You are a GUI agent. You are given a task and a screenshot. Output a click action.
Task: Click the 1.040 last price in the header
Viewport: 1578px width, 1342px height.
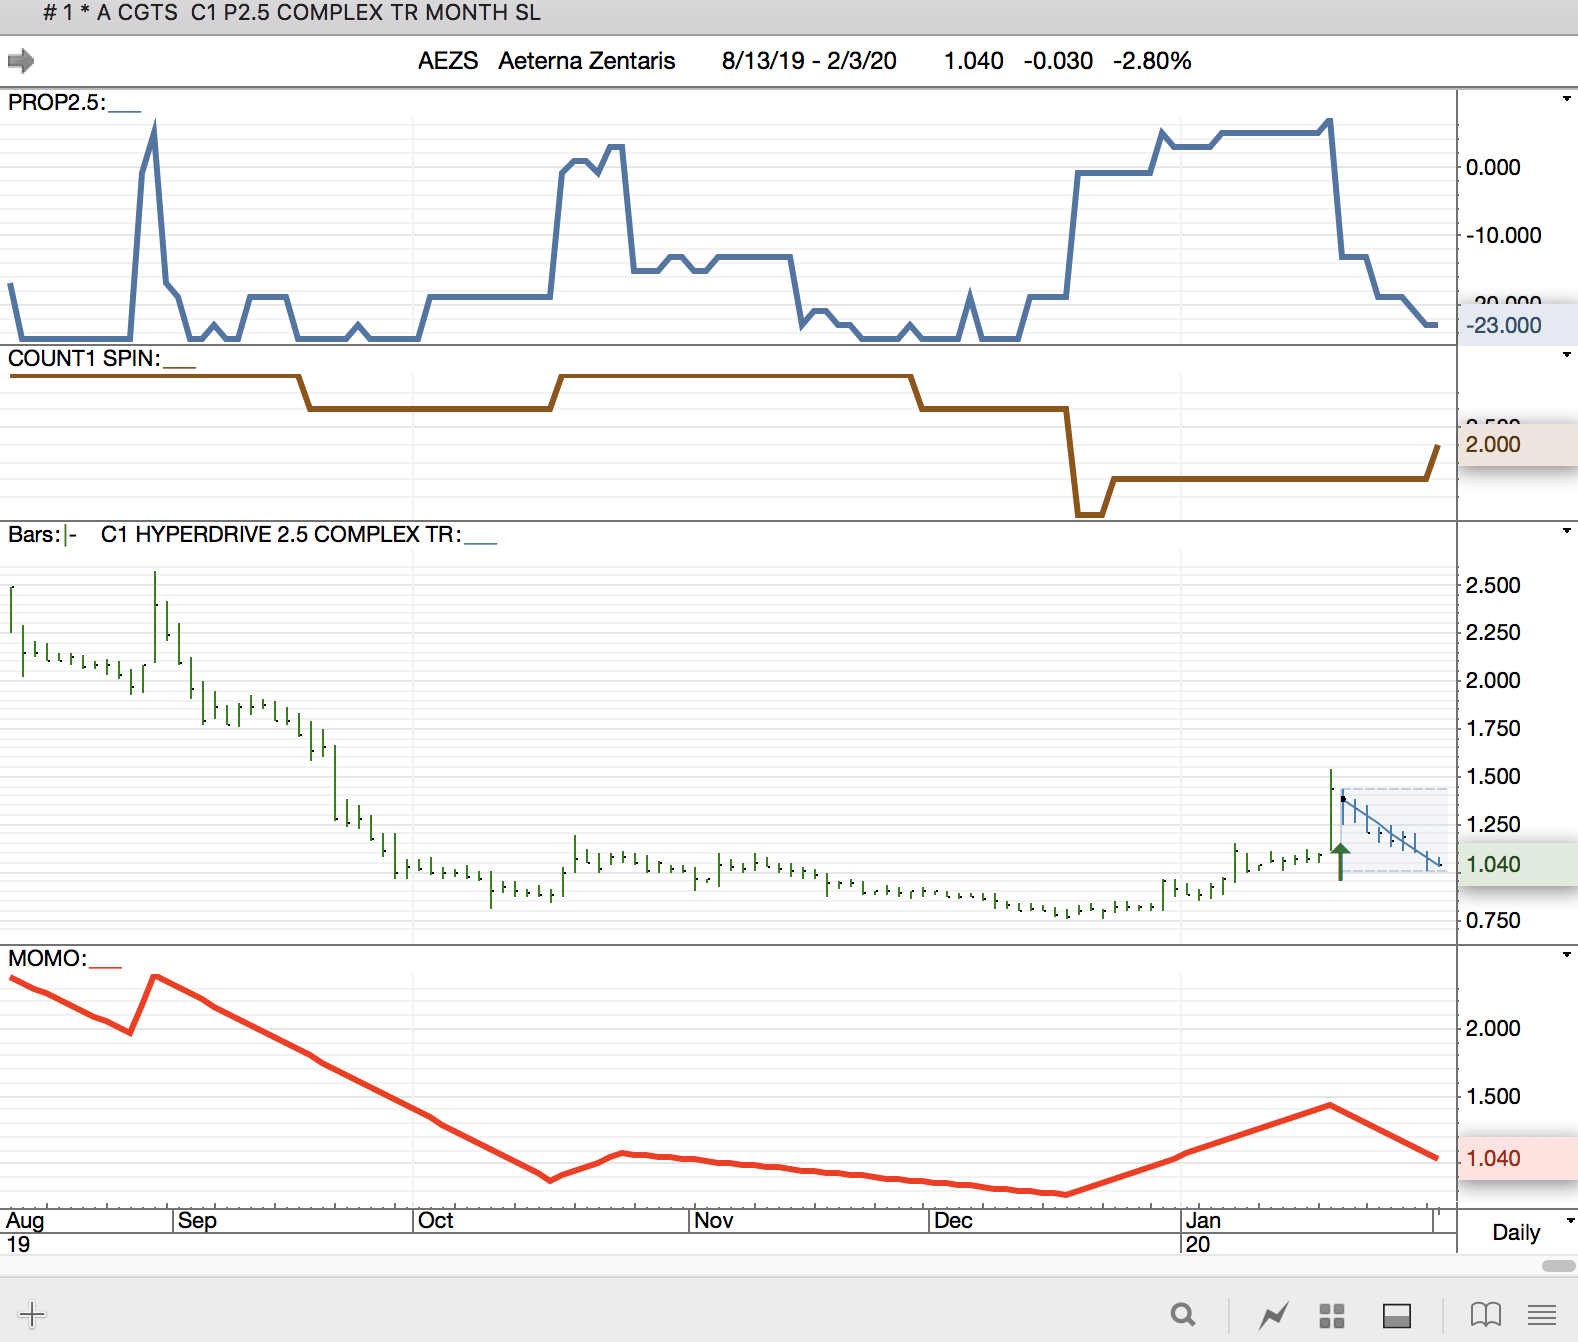coord(973,61)
